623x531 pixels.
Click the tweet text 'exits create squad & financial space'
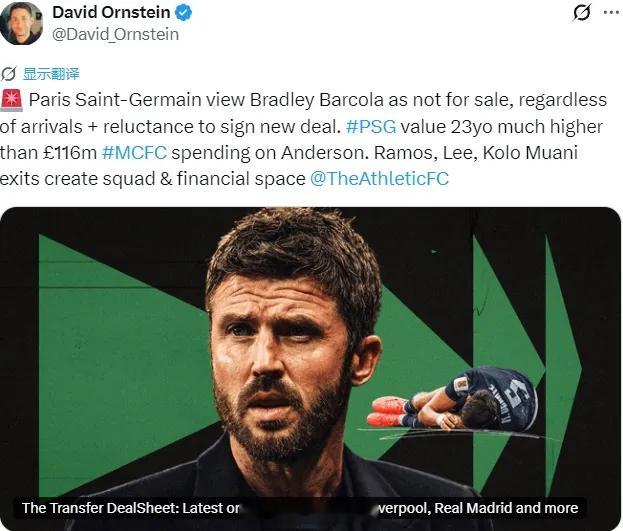click(x=153, y=179)
